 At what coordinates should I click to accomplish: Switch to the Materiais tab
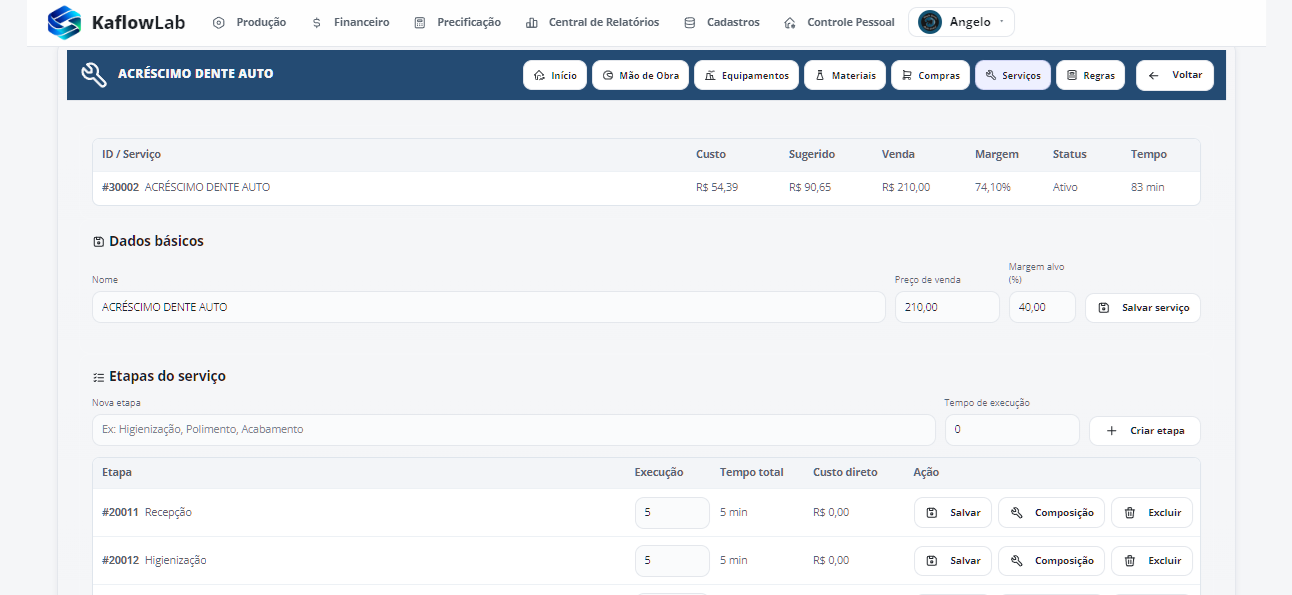(x=845, y=75)
